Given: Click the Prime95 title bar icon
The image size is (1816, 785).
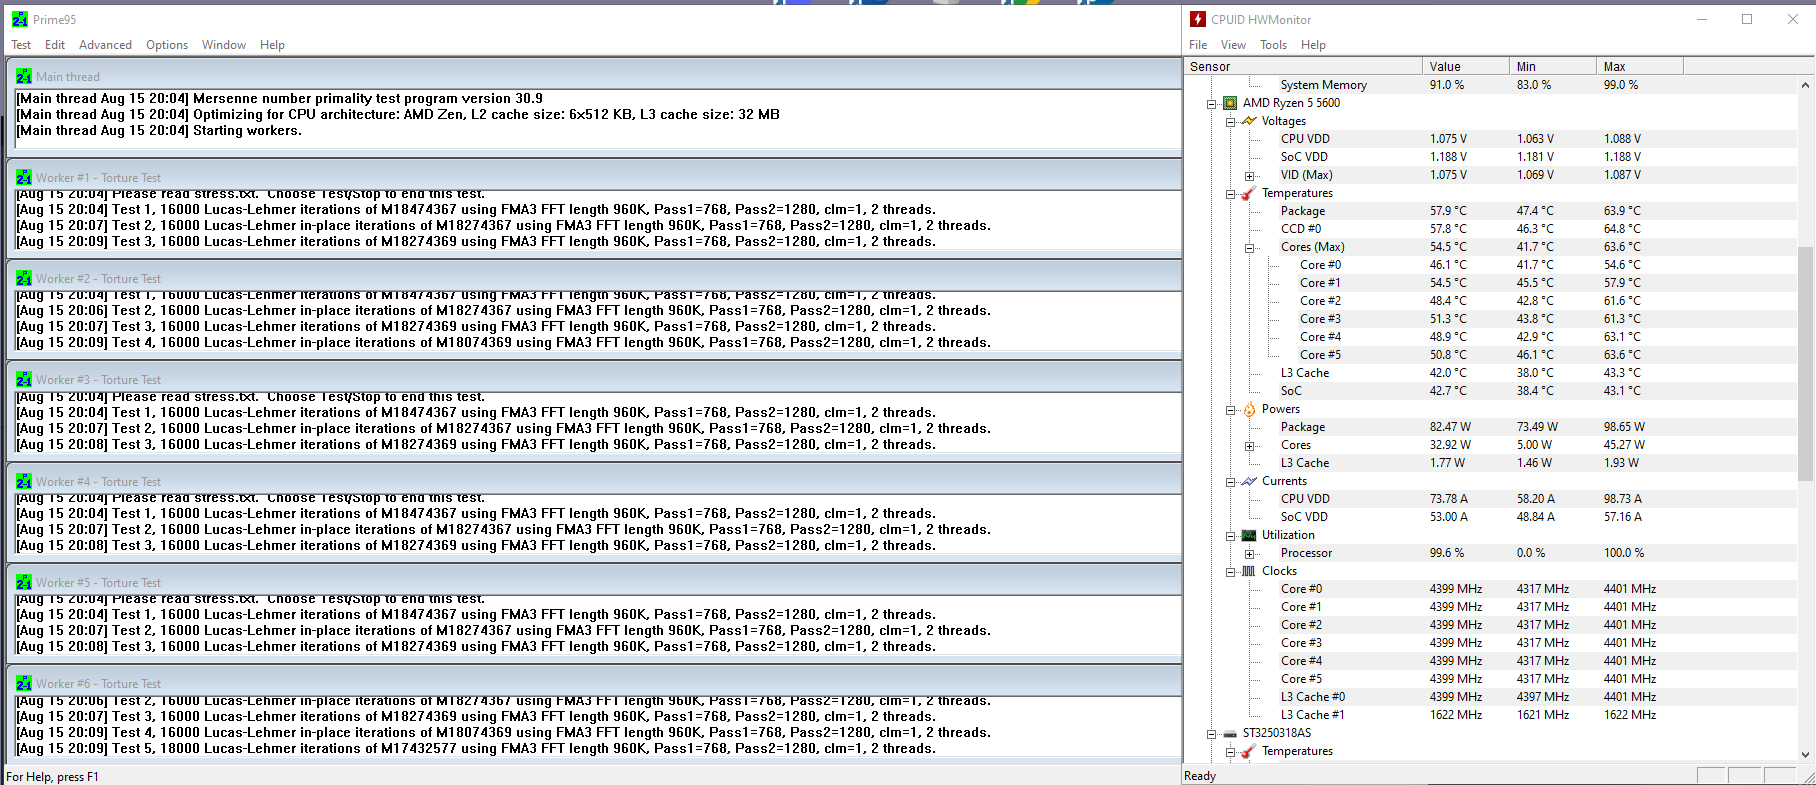Looking at the screenshot, I should (20, 19).
